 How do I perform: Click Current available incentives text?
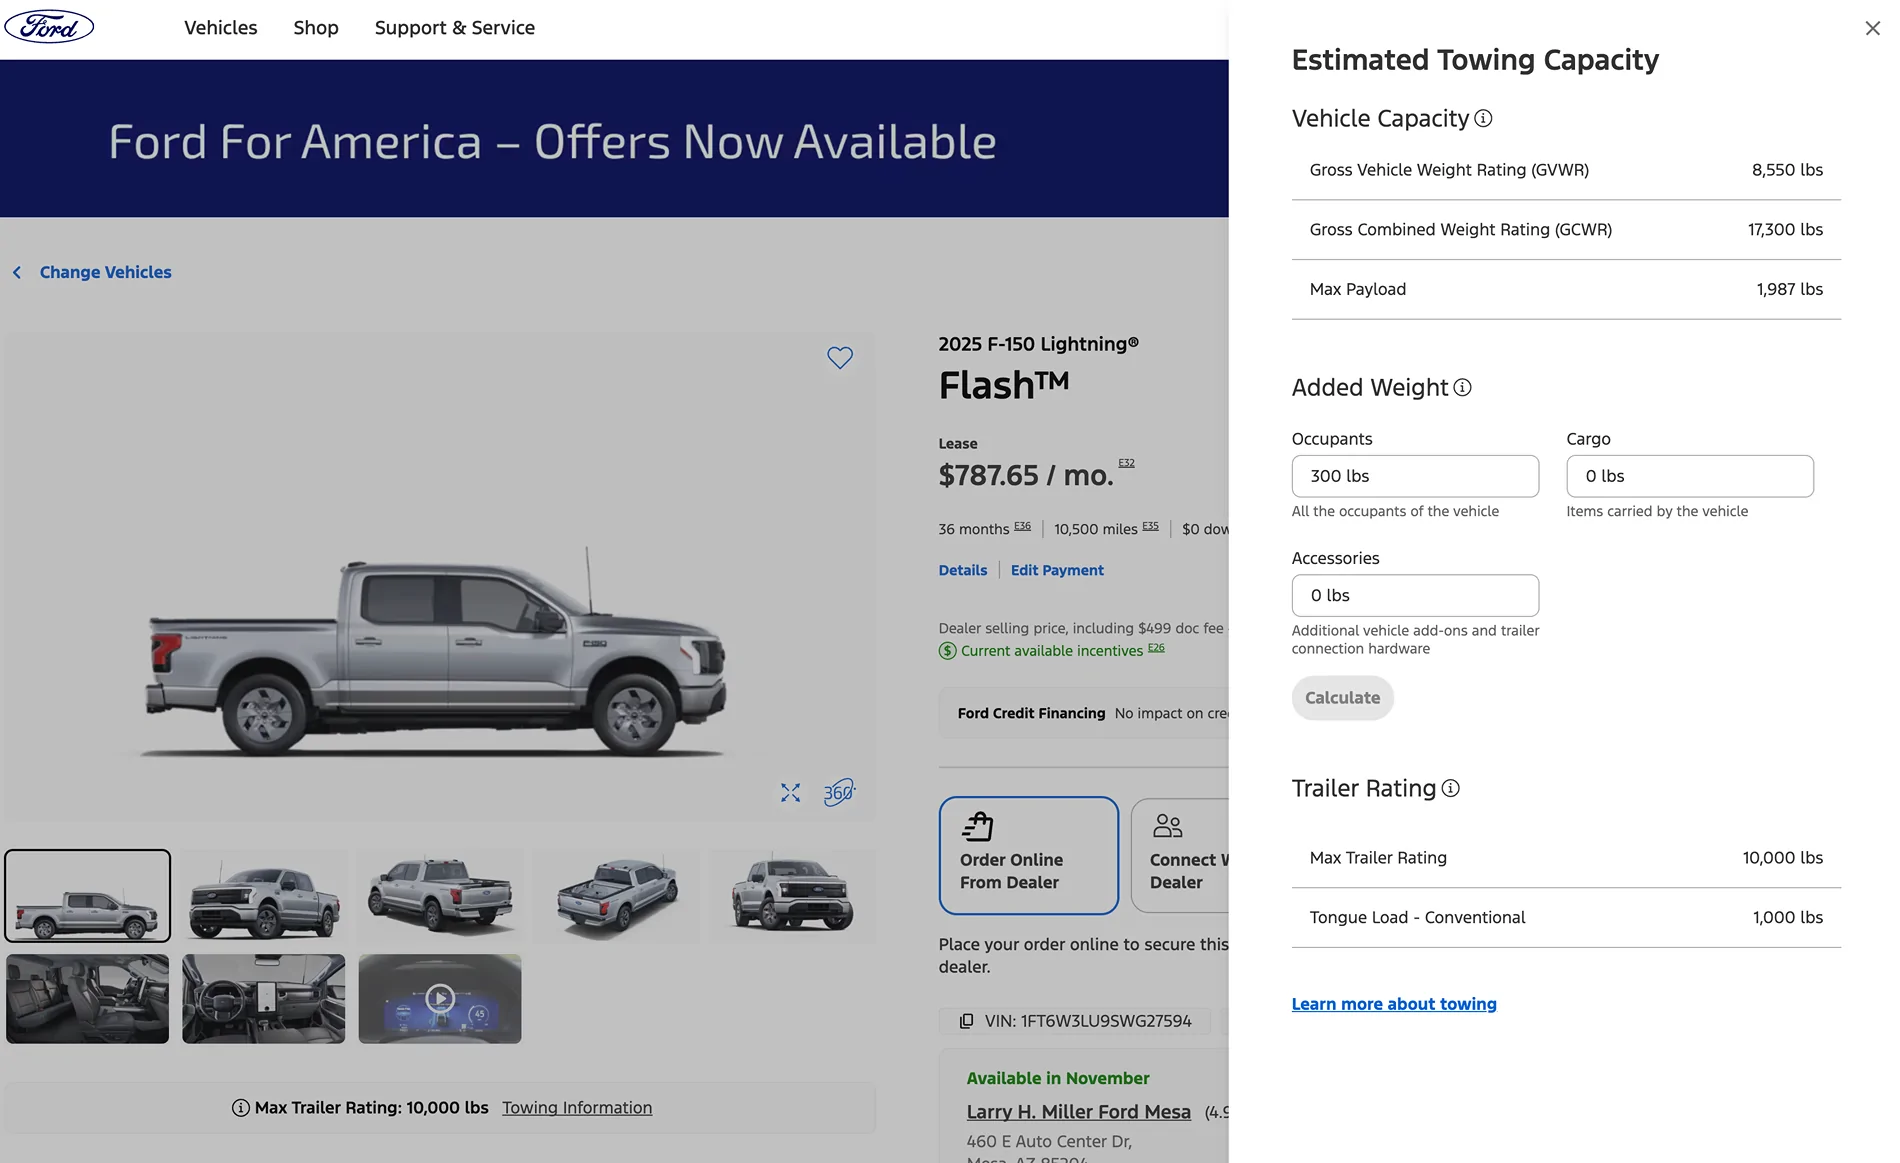(x=1052, y=651)
